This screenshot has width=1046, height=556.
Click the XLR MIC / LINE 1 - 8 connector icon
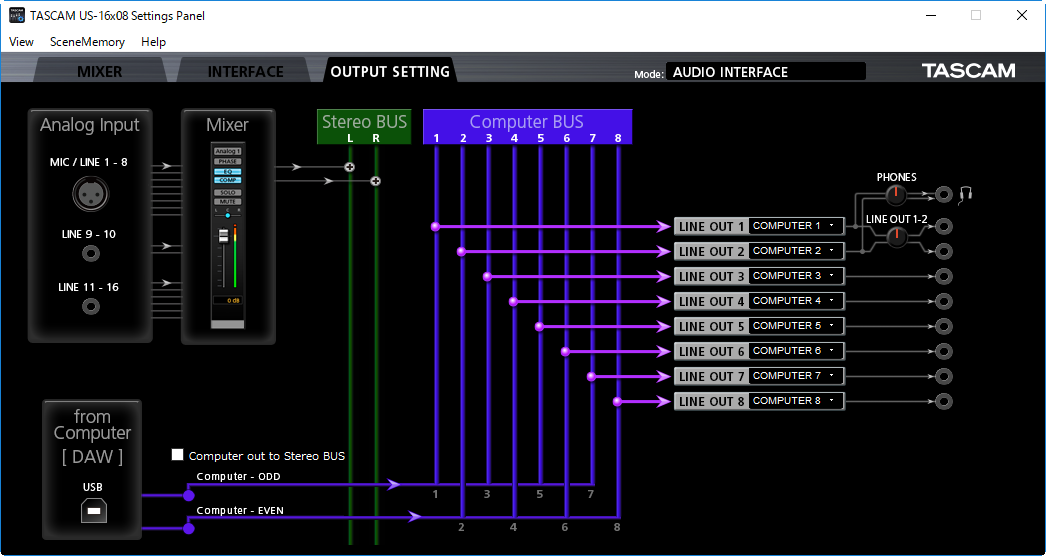(x=91, y=194)
